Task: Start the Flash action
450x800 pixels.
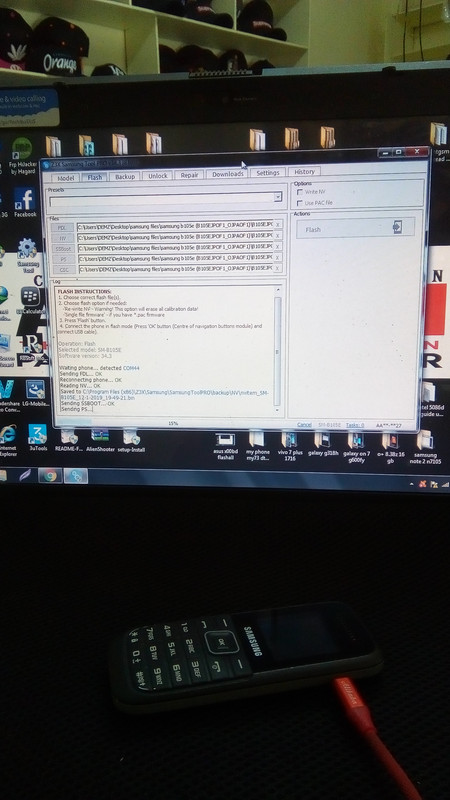Action: 356,228
